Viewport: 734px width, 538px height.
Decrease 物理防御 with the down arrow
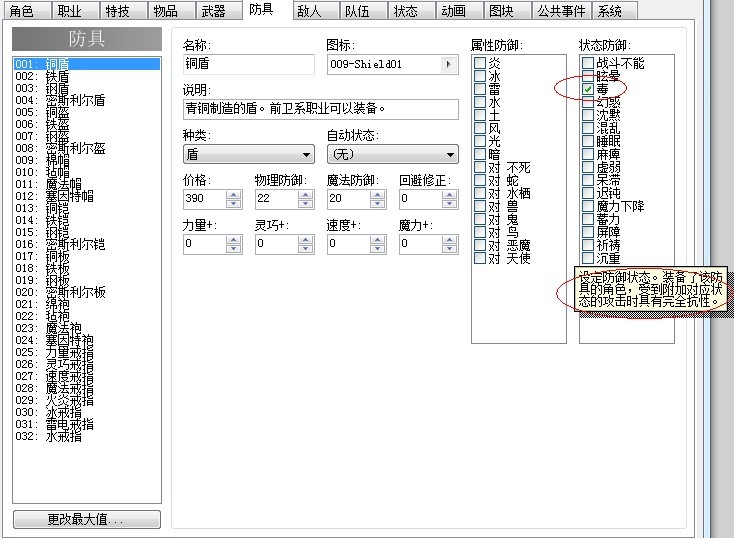(306, 203)
